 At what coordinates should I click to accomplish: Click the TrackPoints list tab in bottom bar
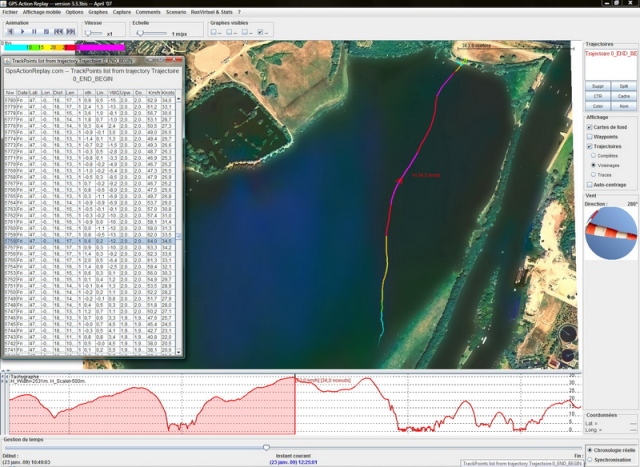pyautogui.click(x=522, y=463)
